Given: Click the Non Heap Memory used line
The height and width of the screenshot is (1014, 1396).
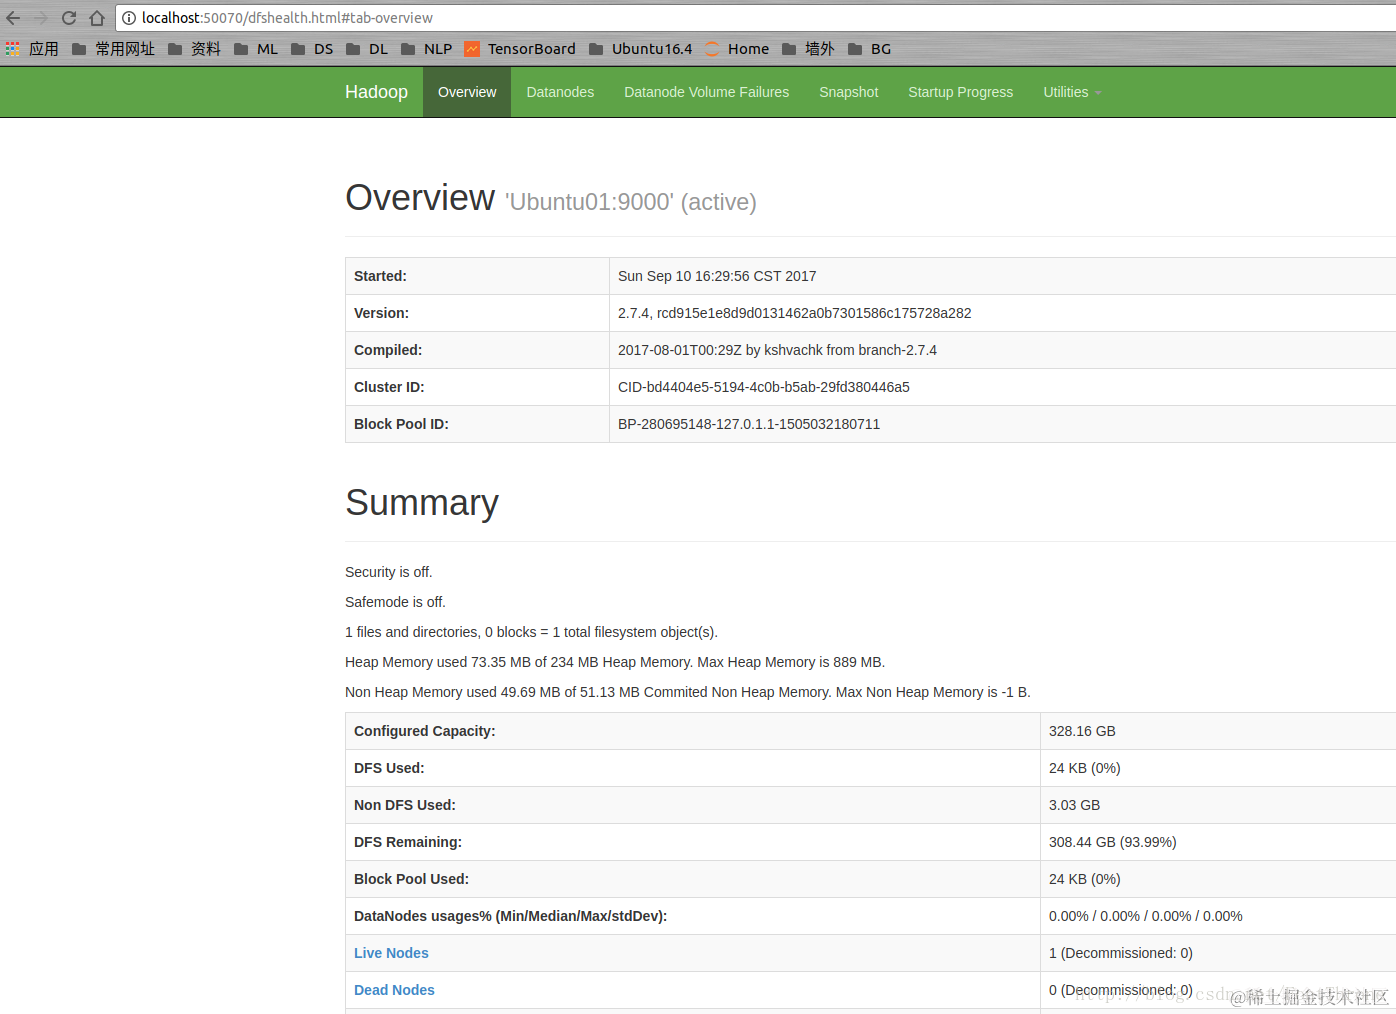Looking at the screenshot, I should click(x=688, y=692).
